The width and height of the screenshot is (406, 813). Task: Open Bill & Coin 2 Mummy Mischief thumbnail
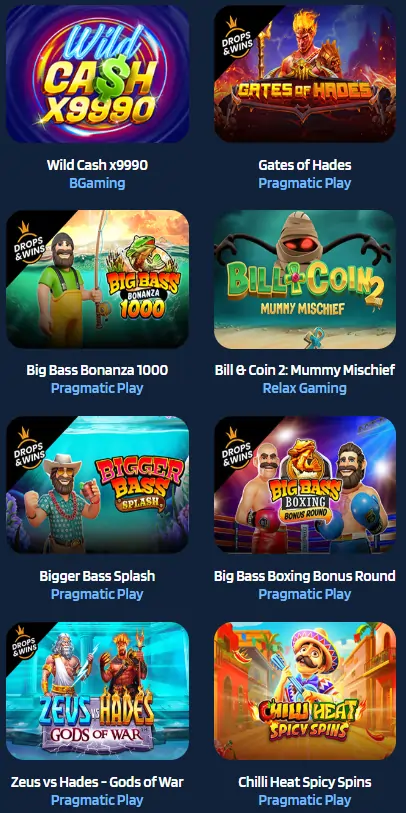coord(305,279)
